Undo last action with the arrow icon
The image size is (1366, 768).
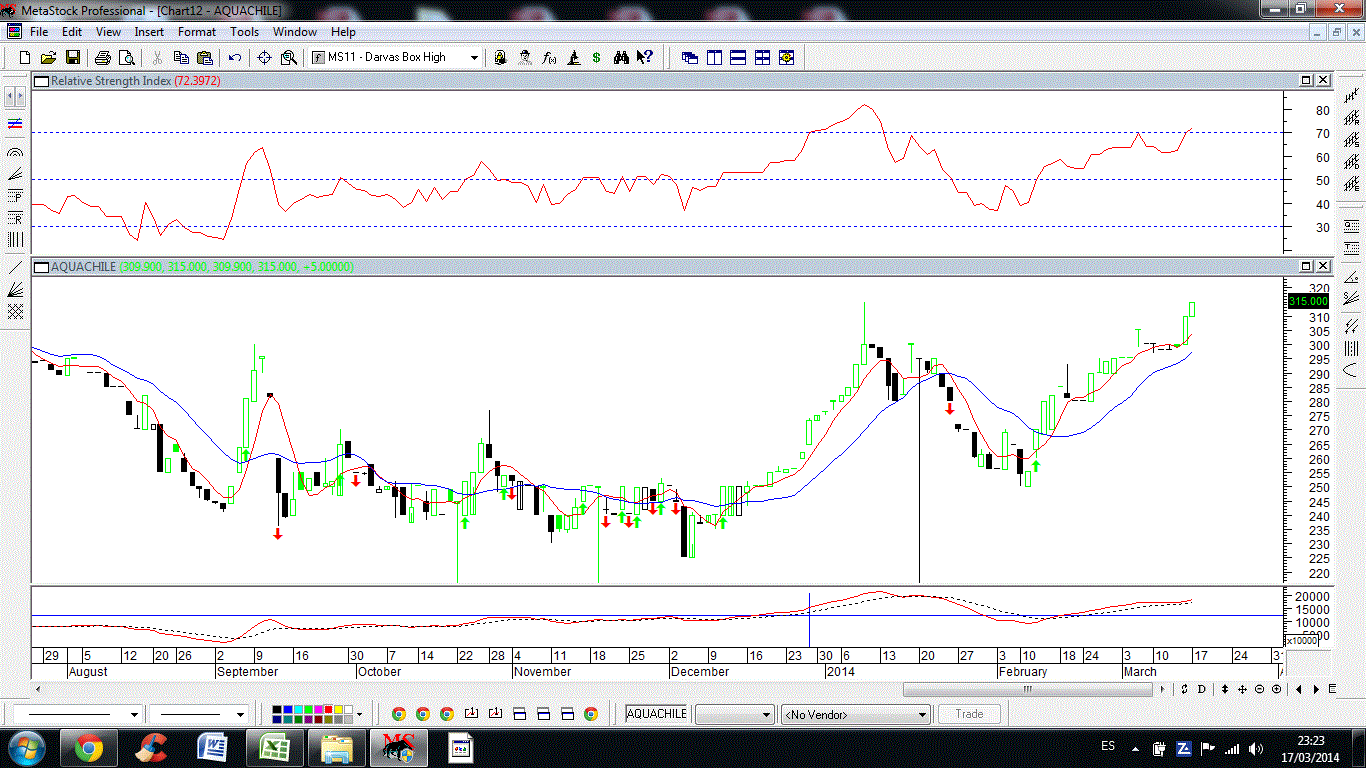click(235, 57)
